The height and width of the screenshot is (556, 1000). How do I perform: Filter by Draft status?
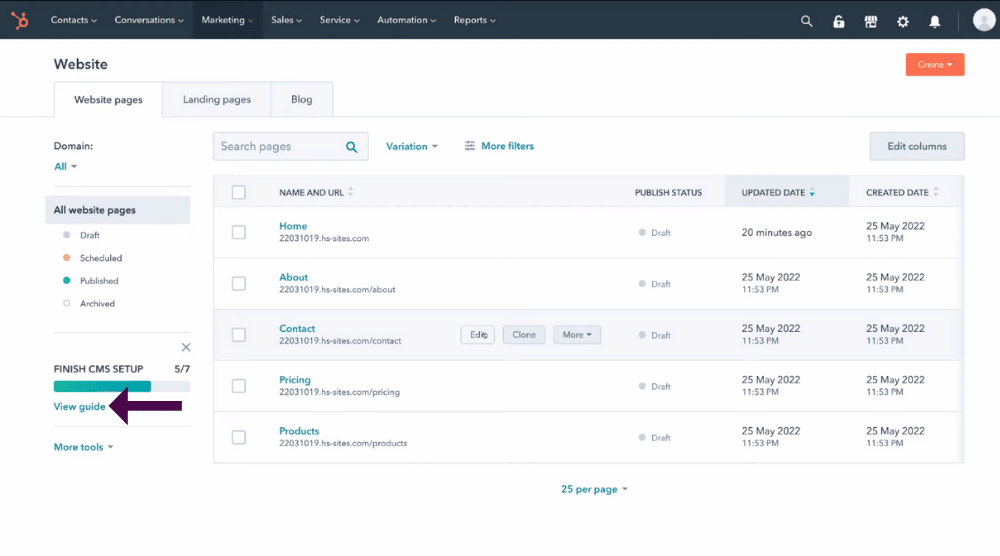[x=89, y=235]
